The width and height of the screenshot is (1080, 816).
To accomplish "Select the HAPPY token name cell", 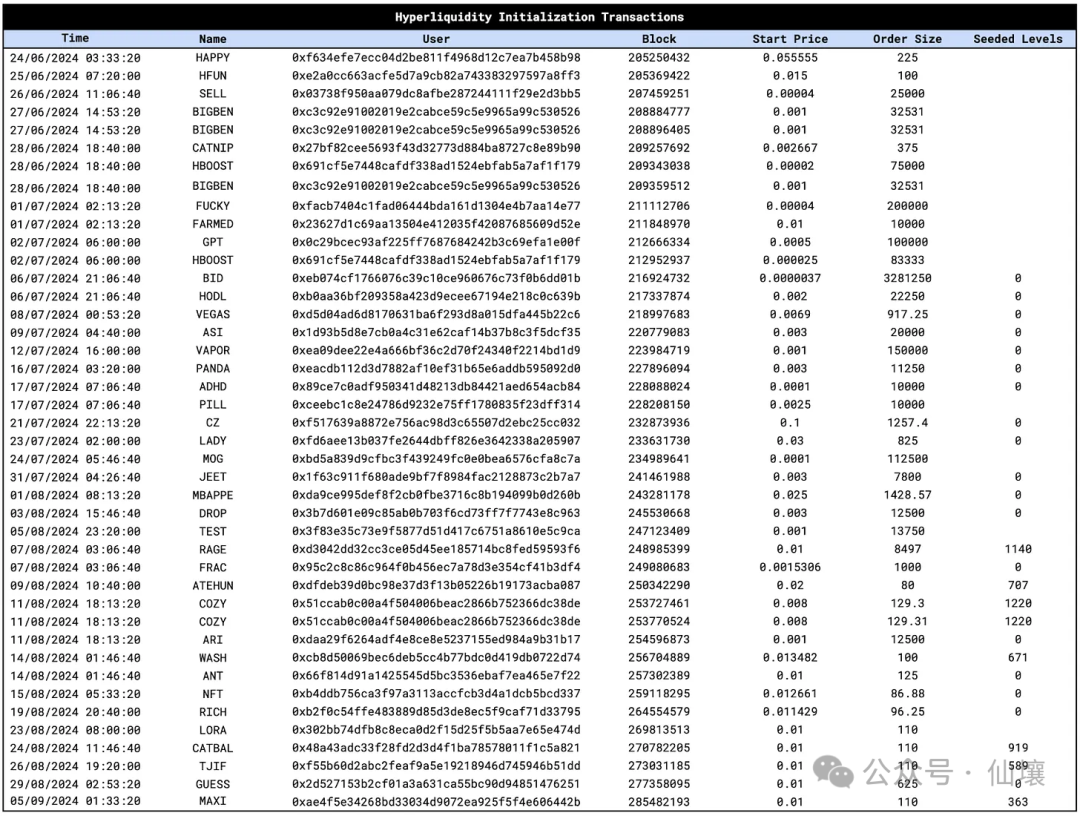I will 213,58.
